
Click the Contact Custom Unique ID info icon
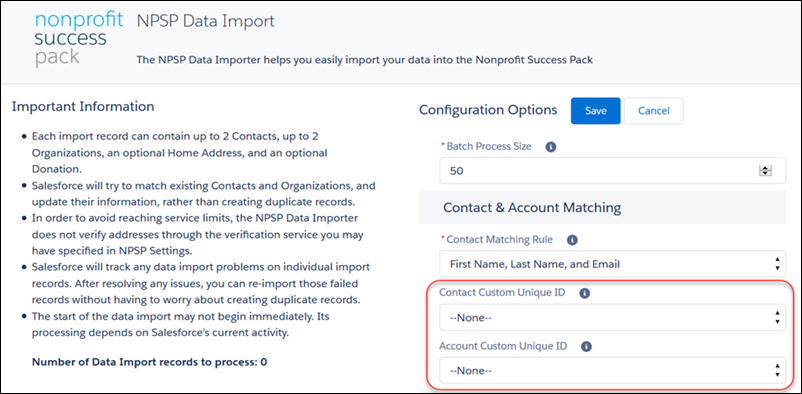[585, 294]
